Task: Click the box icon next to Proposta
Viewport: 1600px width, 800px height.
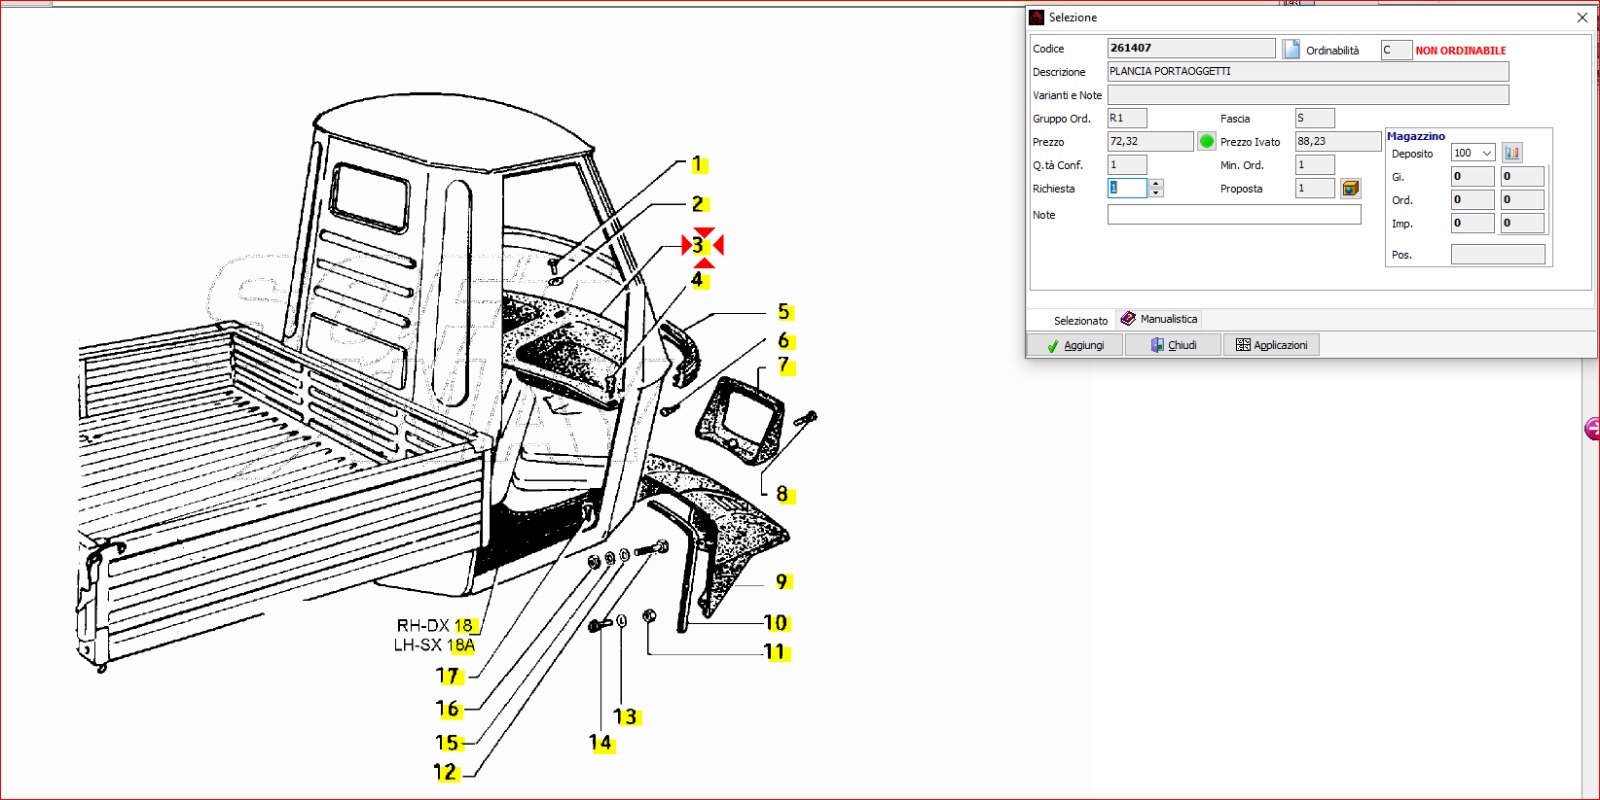Action: [x=1350, y=188]
